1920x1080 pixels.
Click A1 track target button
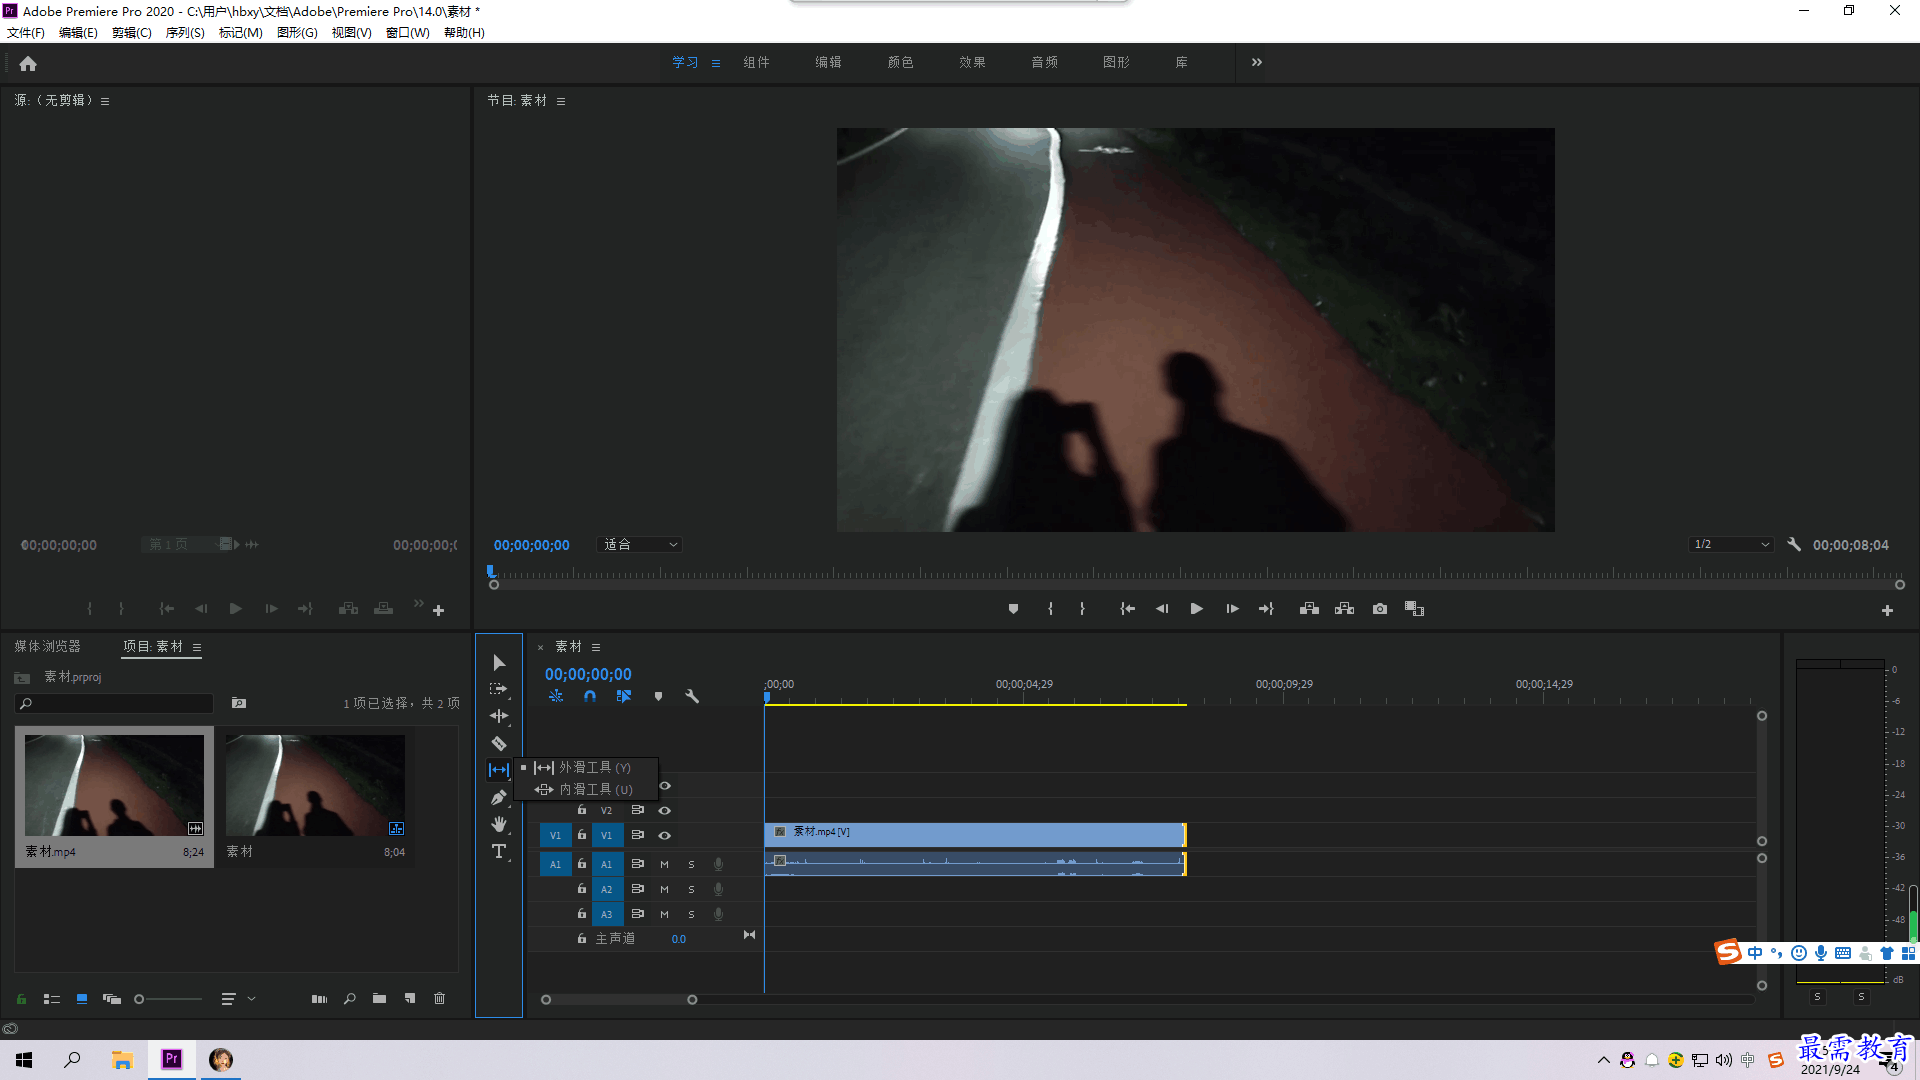[606, 864]
